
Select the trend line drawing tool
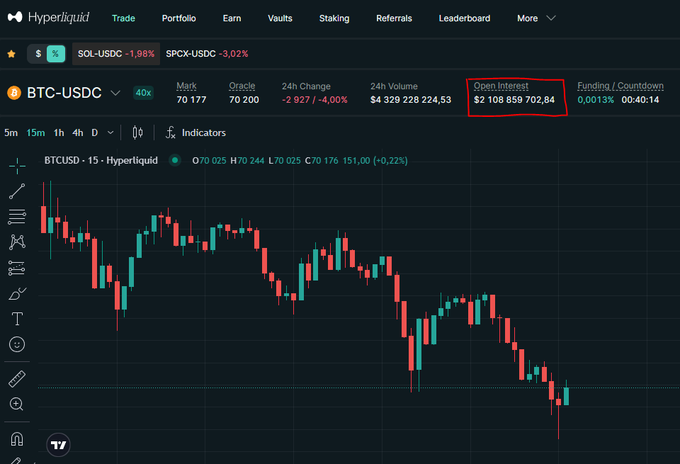[17, 191]
